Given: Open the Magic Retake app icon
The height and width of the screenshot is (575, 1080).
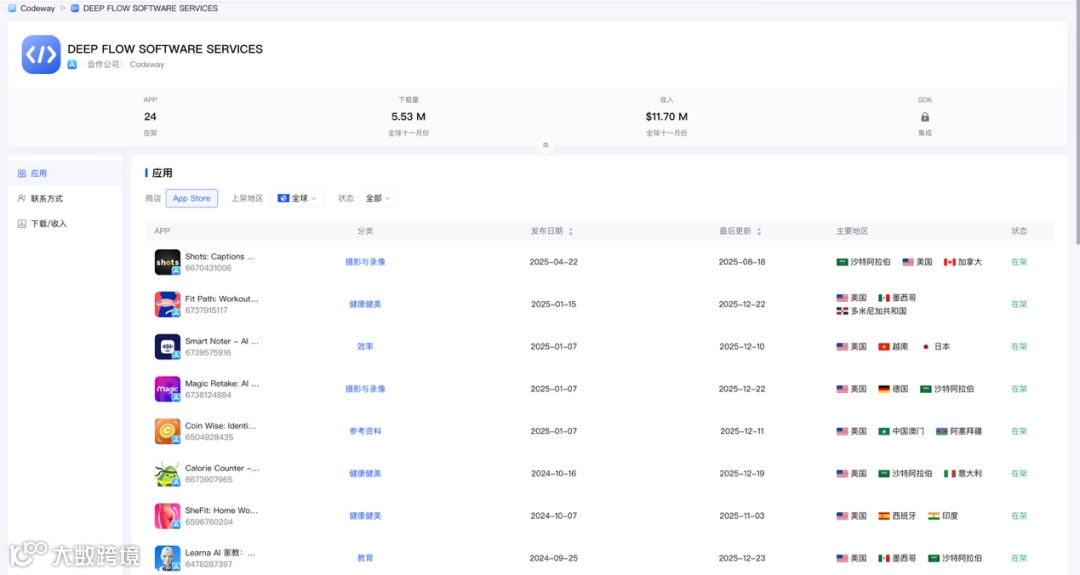Looking at the screenshot, I should [167, 389].
